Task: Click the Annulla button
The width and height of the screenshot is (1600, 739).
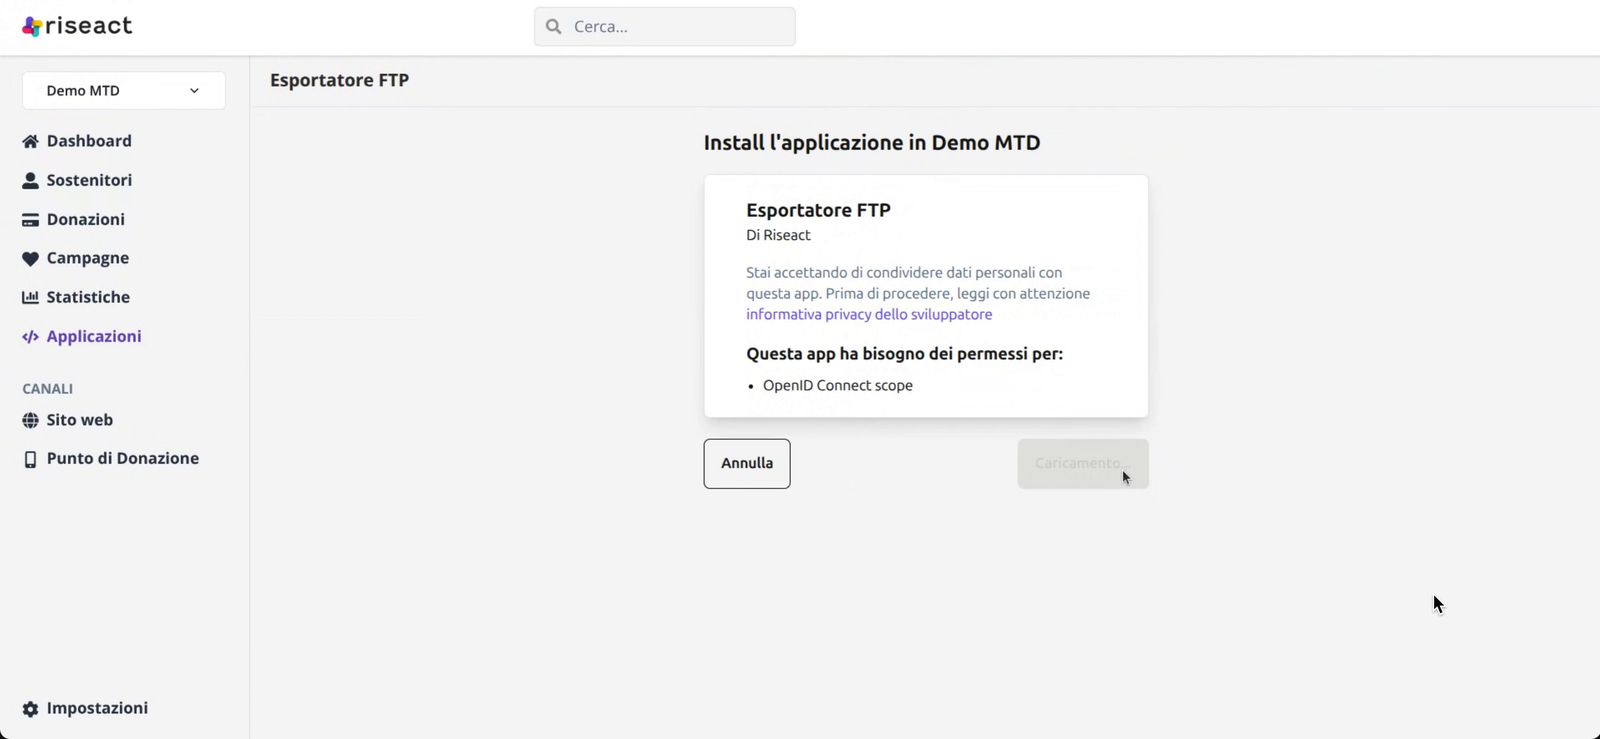Action: pyautogui.click(x=747, y=464)
